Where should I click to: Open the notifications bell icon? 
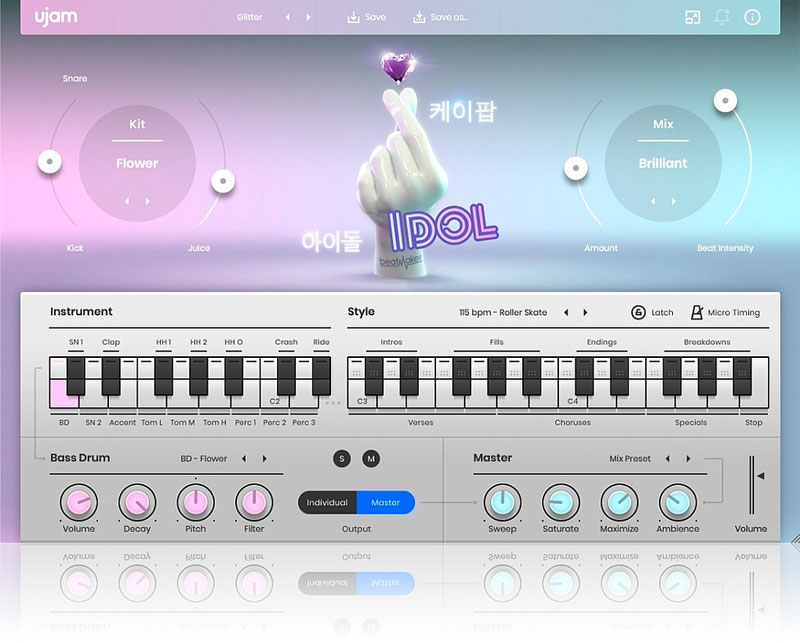tap(722, 17)
